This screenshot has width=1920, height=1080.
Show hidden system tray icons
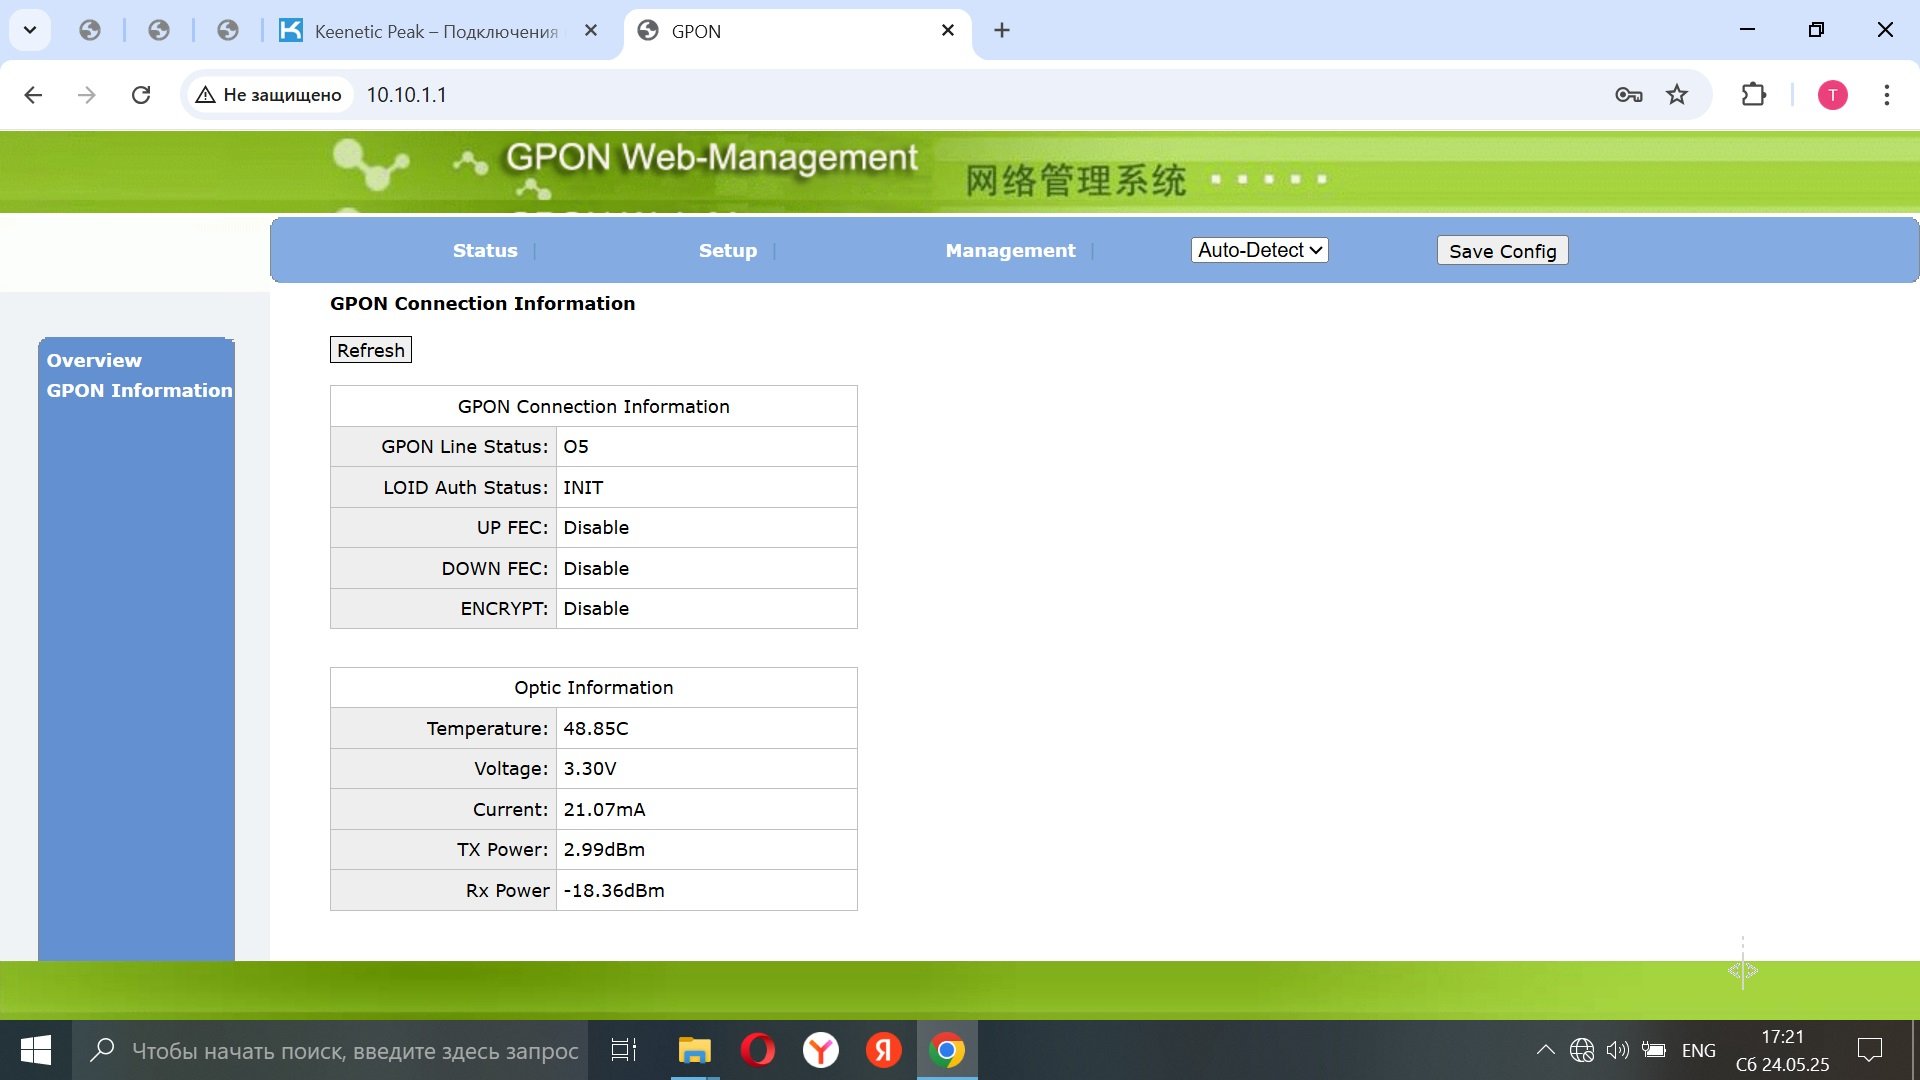[x=1545, y=1050]
